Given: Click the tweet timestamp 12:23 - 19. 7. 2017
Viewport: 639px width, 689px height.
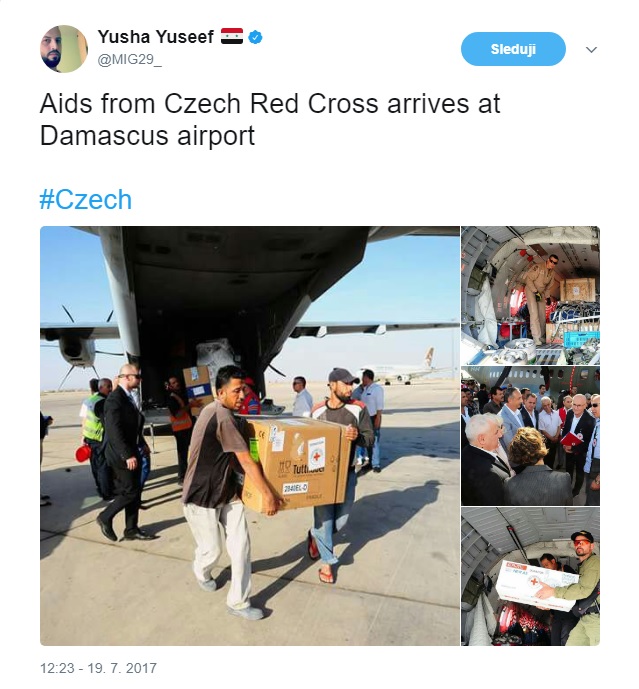Looking at the screenshot, I should point(98,668).
